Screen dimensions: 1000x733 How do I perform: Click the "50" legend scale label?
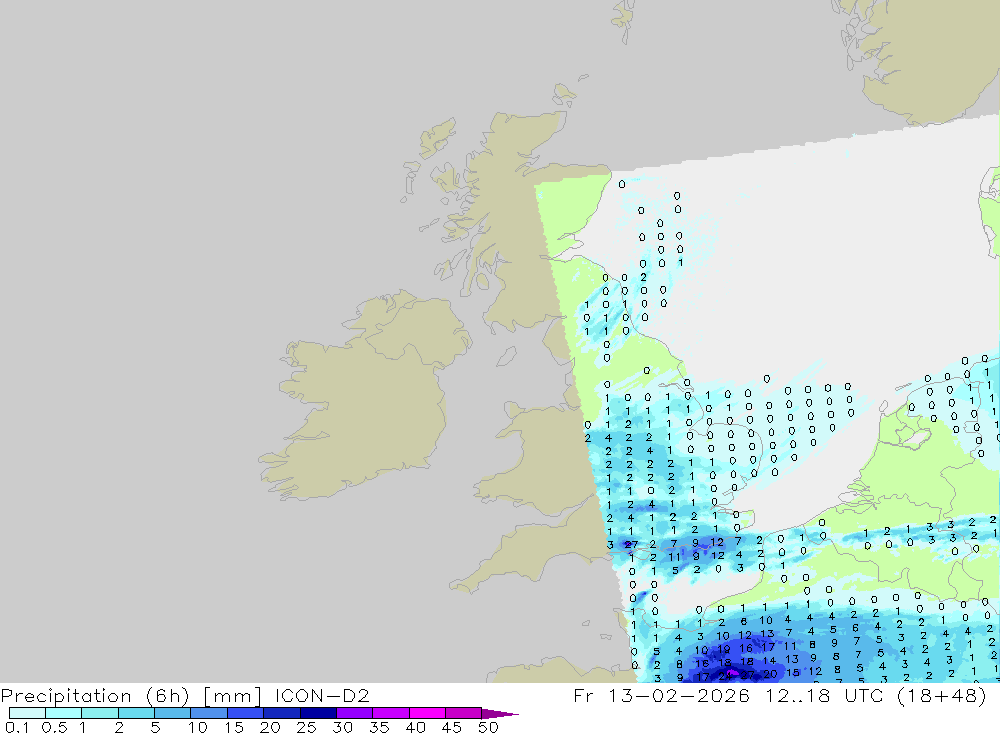tap(489, 727)
